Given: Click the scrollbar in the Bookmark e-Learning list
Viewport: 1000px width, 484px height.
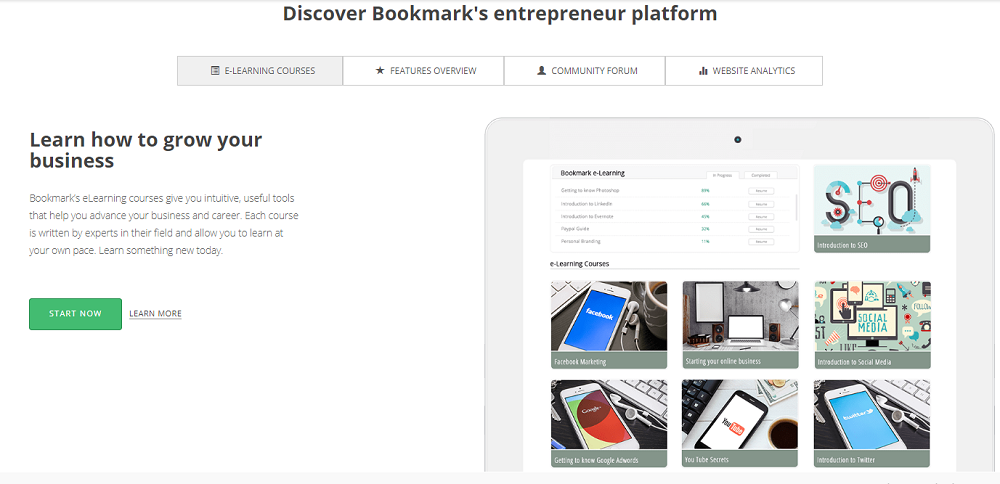Looking at the screenshot, I should pyautogui.click(x=797, y=207).
